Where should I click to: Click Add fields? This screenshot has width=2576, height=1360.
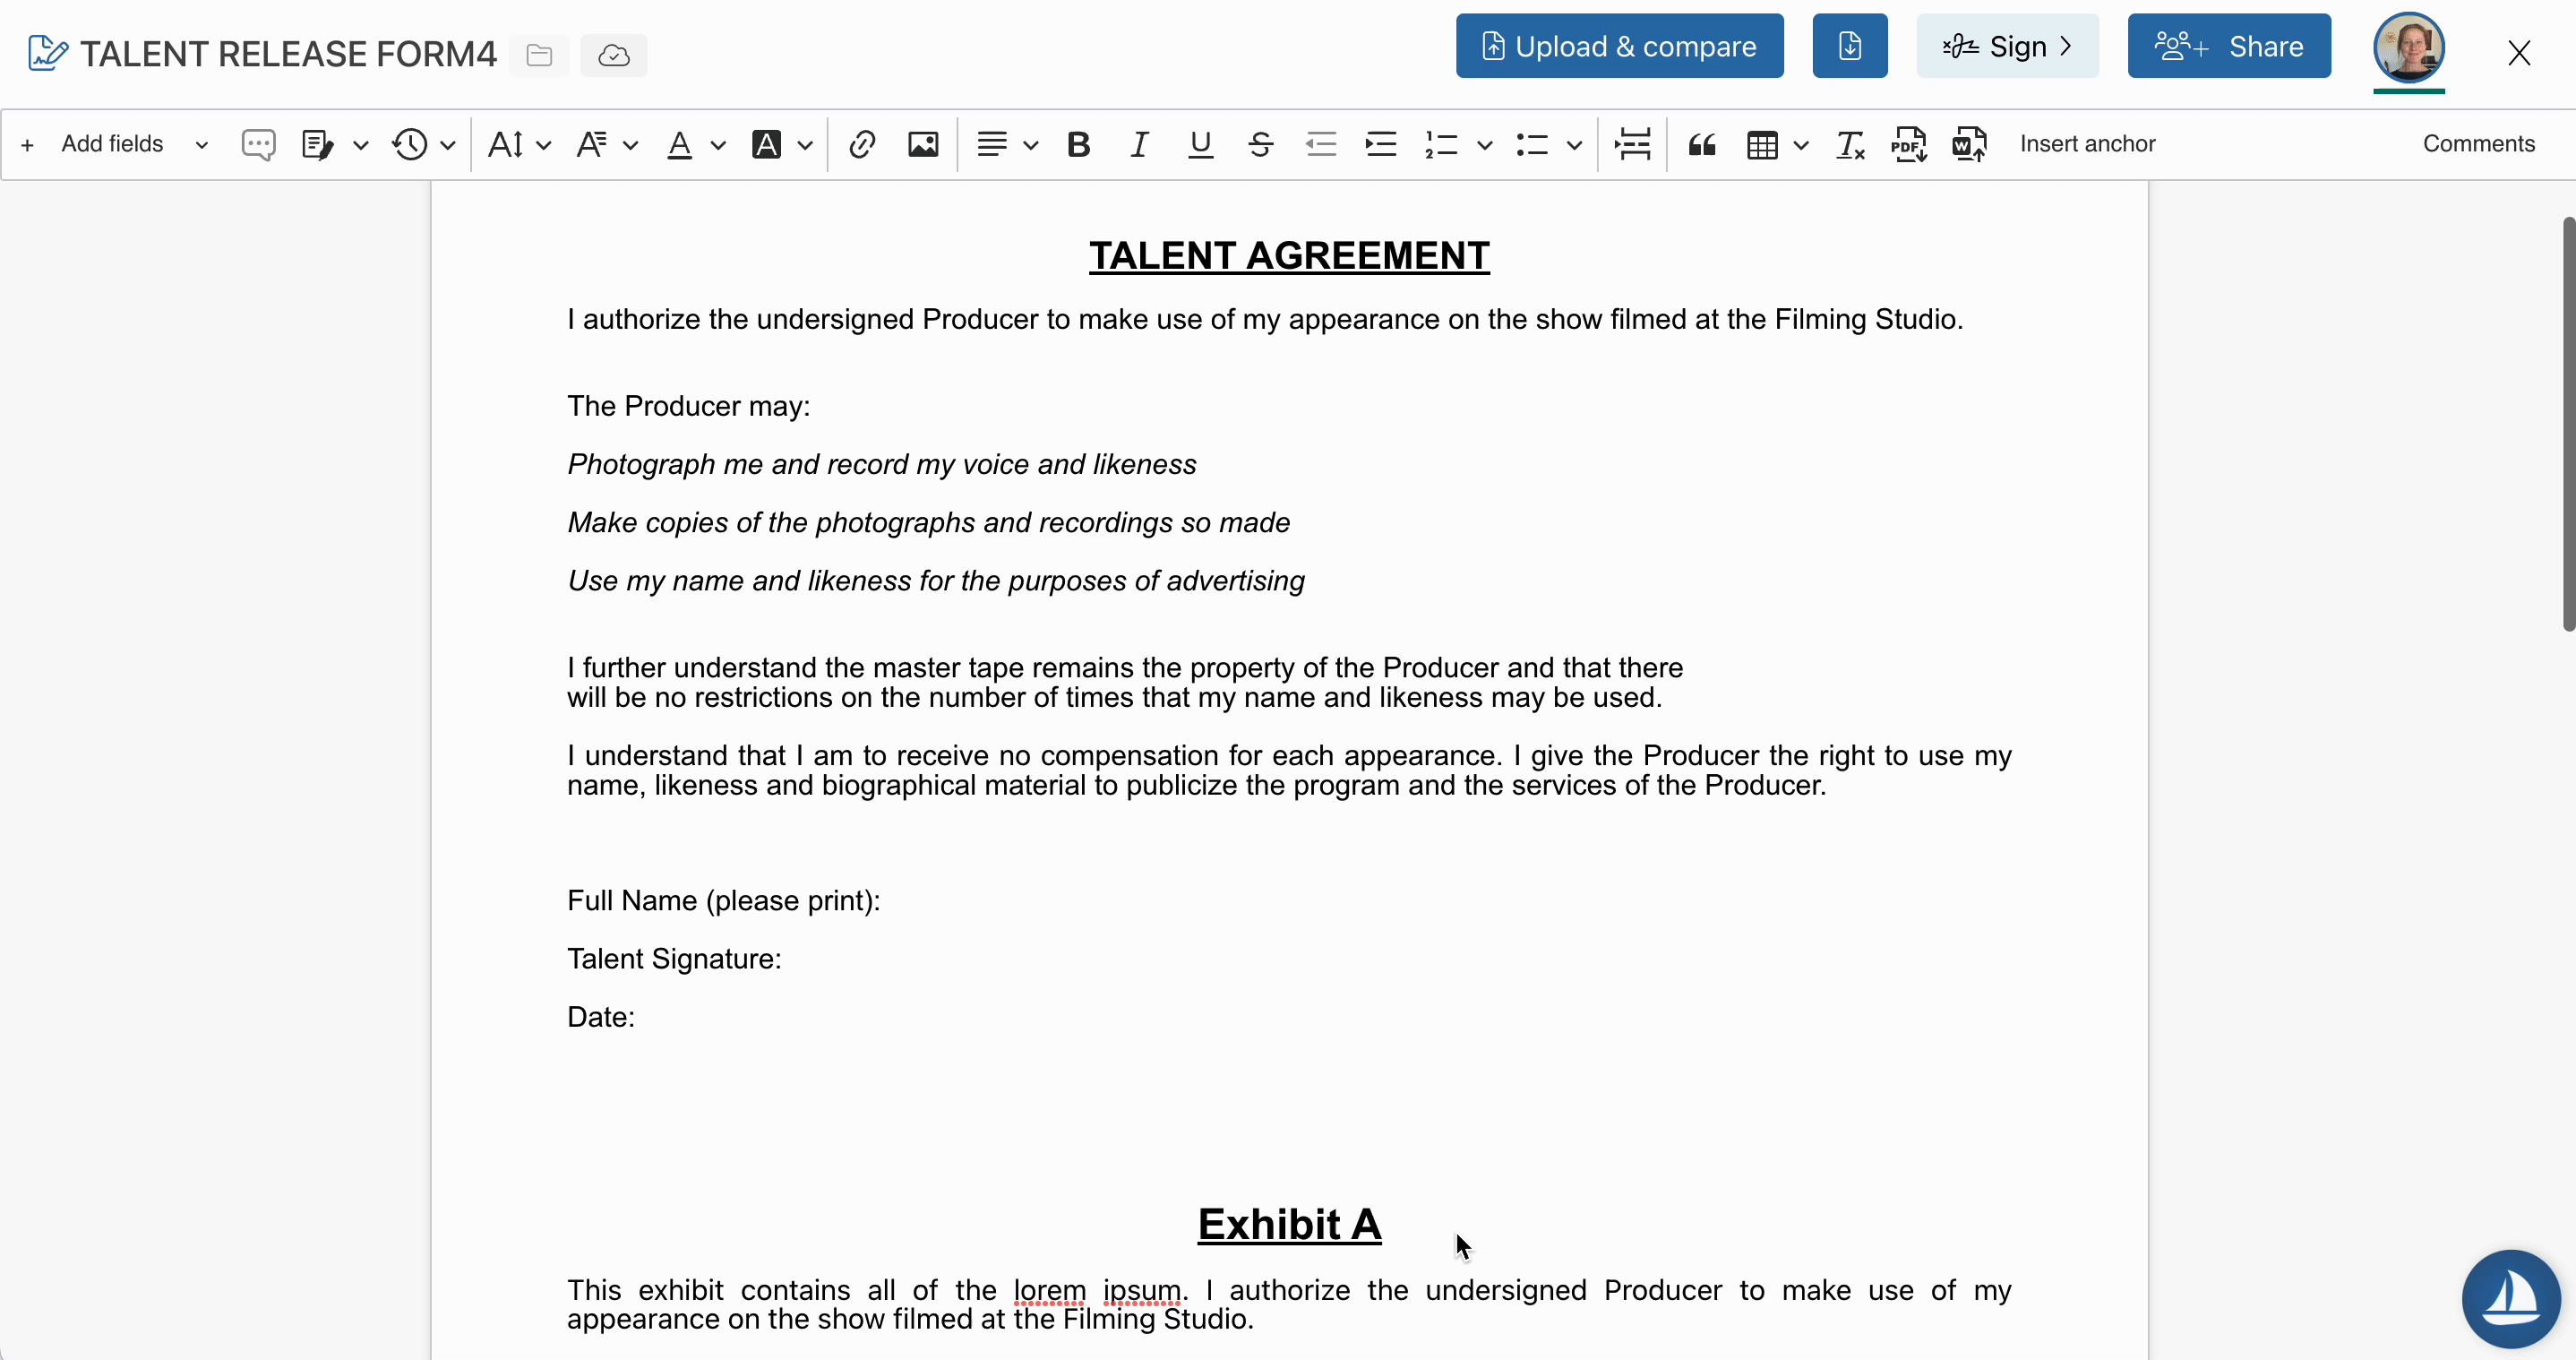point(112,144)
